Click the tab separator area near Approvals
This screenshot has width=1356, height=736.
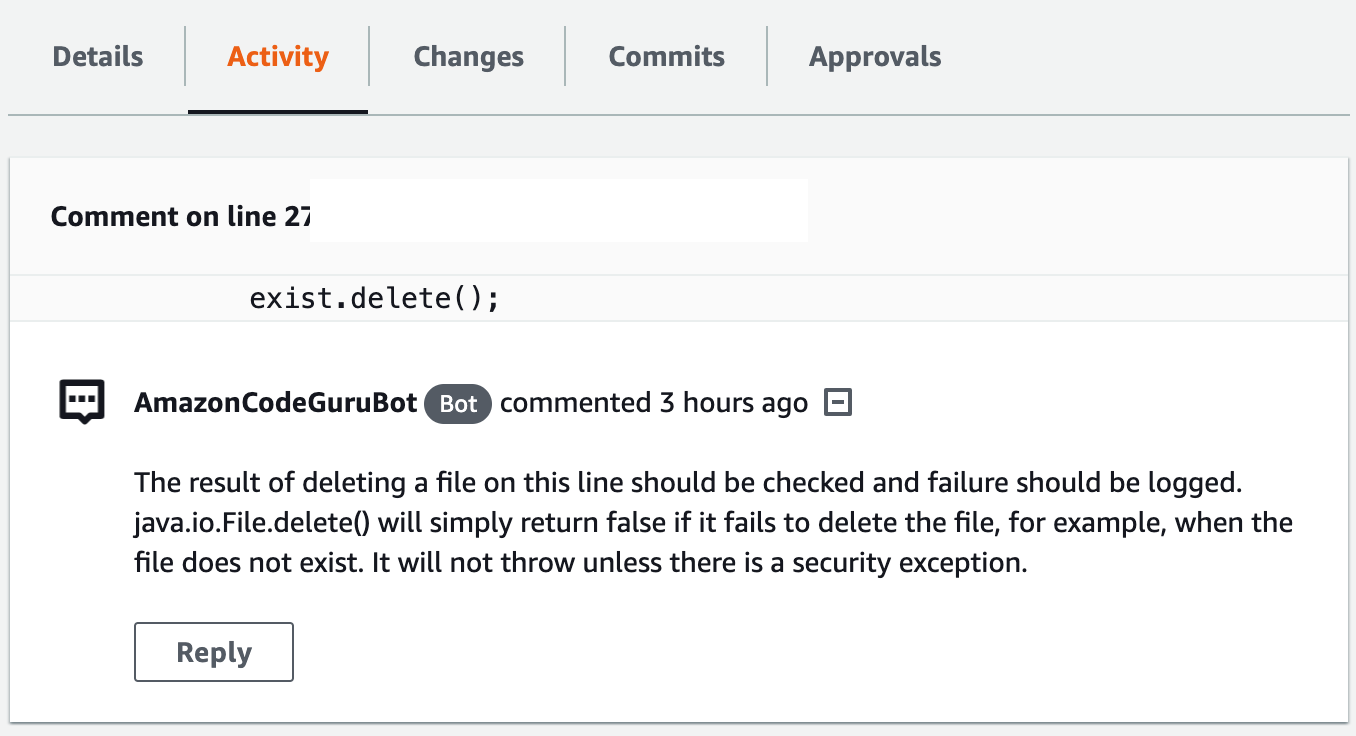[x=767, y=57]
